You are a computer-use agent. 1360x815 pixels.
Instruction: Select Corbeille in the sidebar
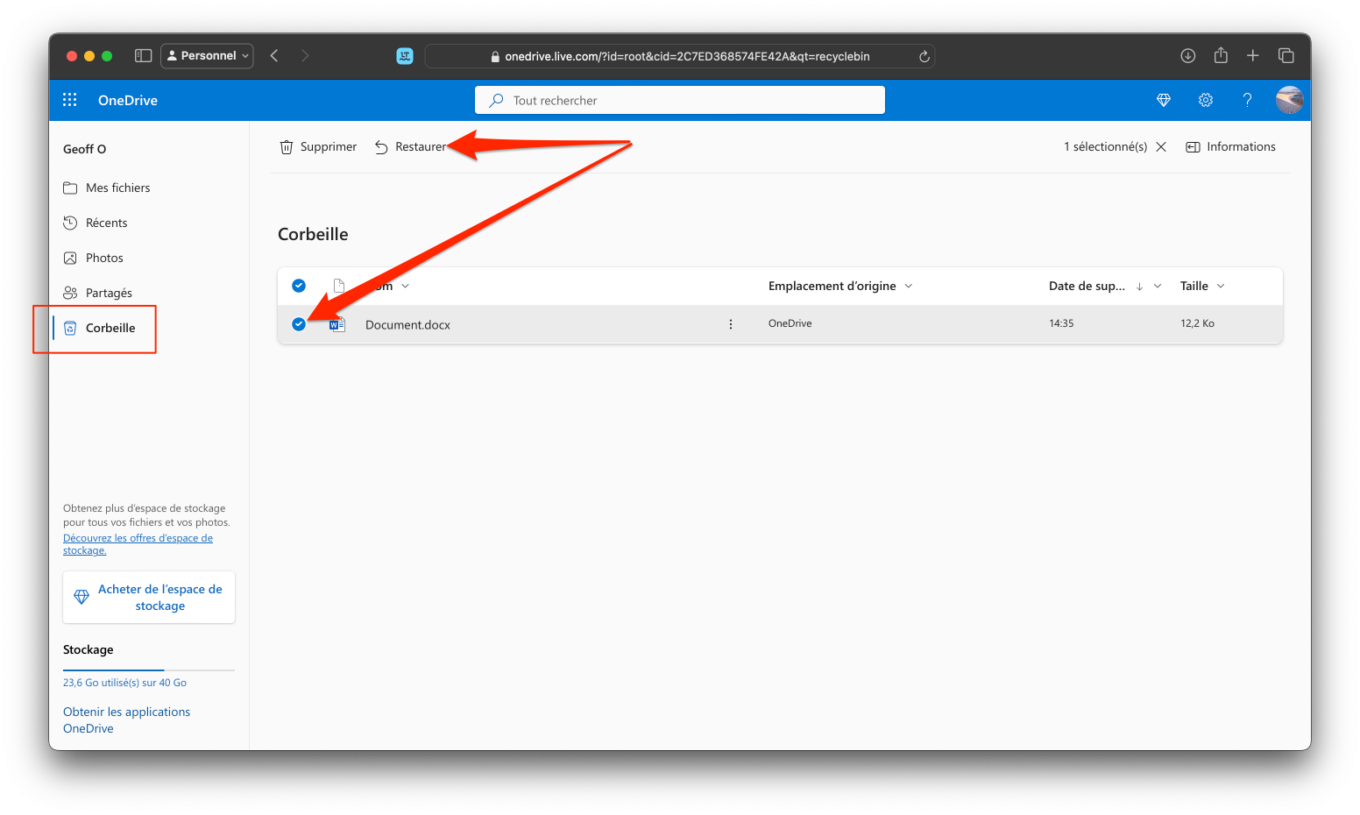99,328
